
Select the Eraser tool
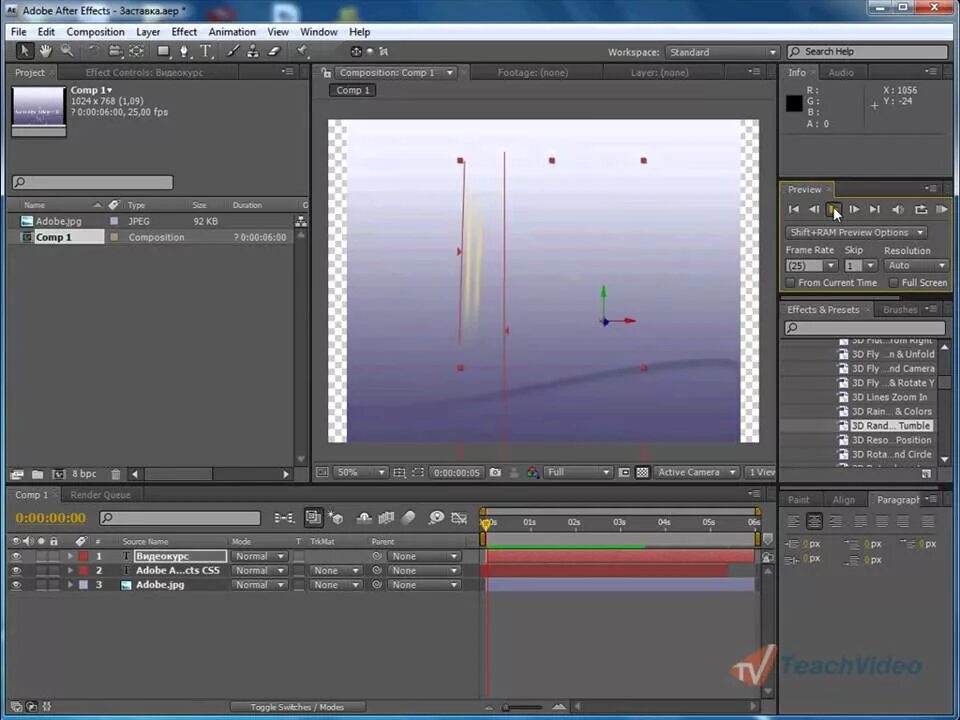coord(274,51)
